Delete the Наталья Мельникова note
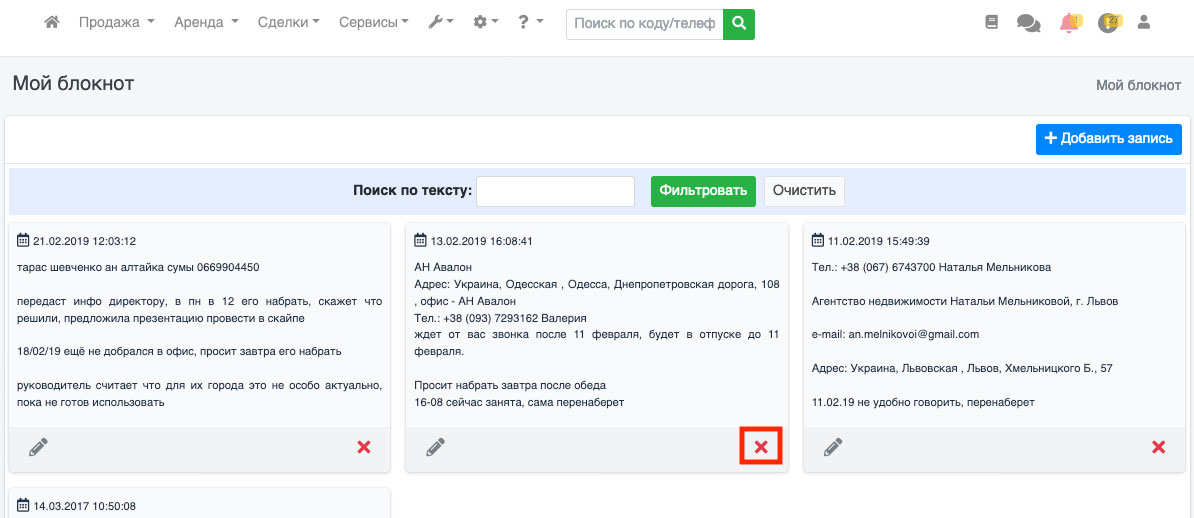 [1158, 447]
